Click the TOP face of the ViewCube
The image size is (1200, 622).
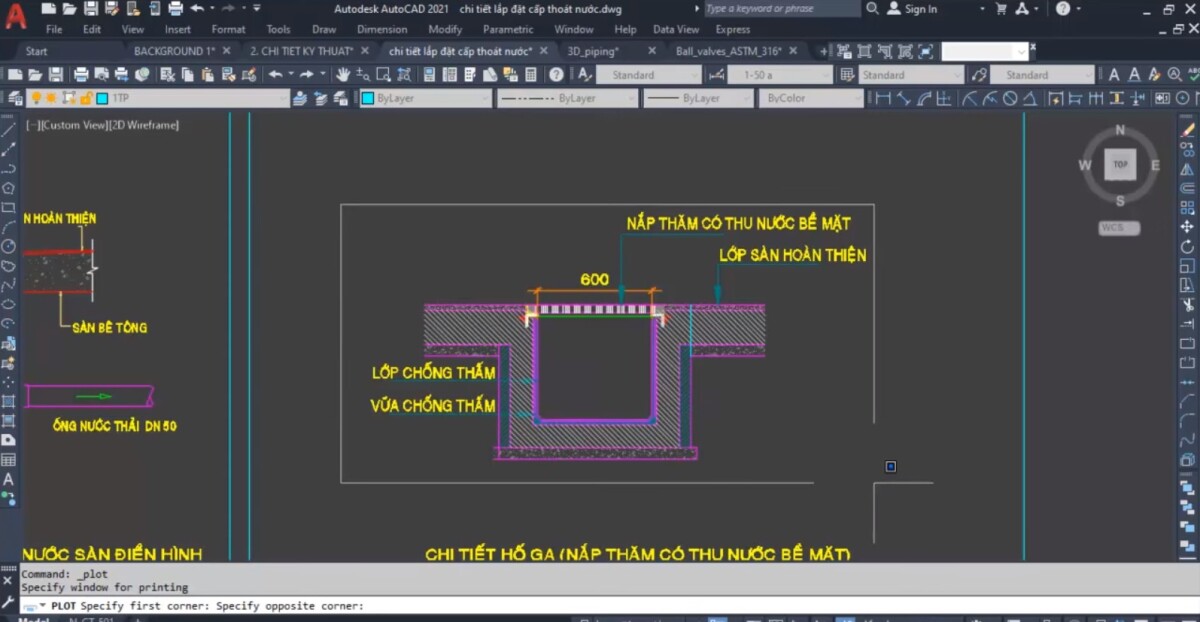(1119, 164)
